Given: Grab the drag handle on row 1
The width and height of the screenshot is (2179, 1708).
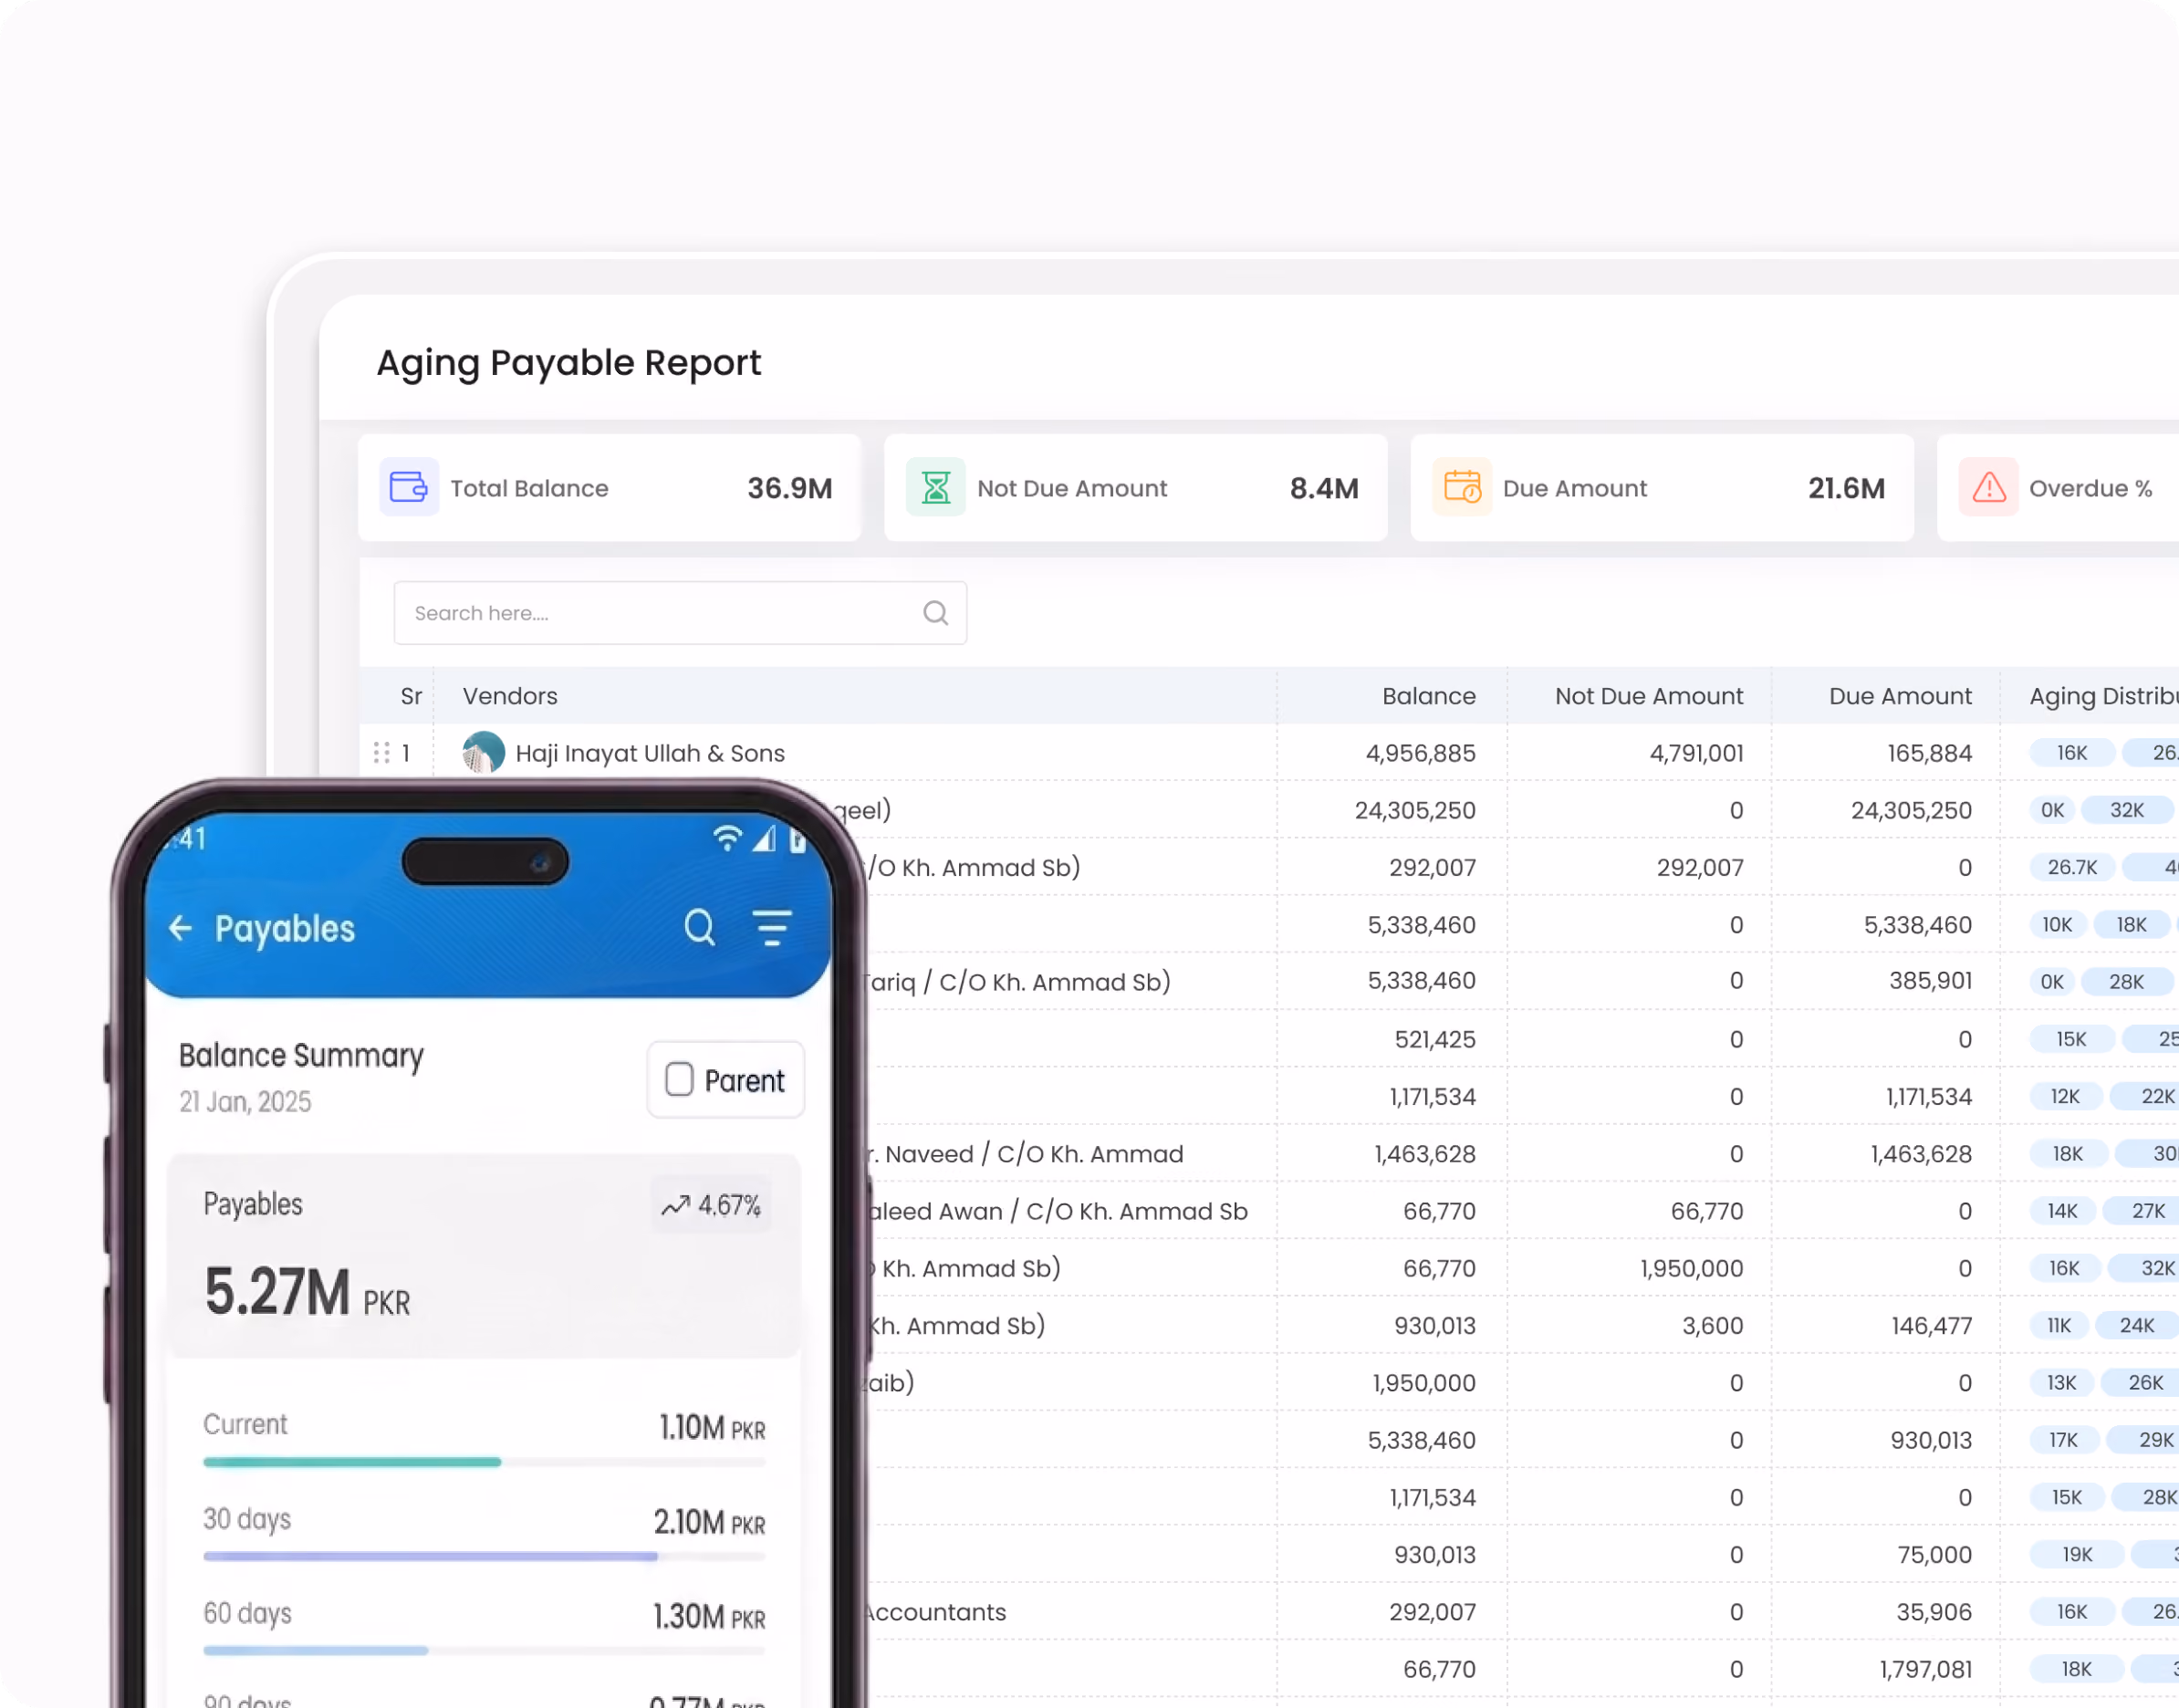Looking at the screenshot, I should pos(381,752).
